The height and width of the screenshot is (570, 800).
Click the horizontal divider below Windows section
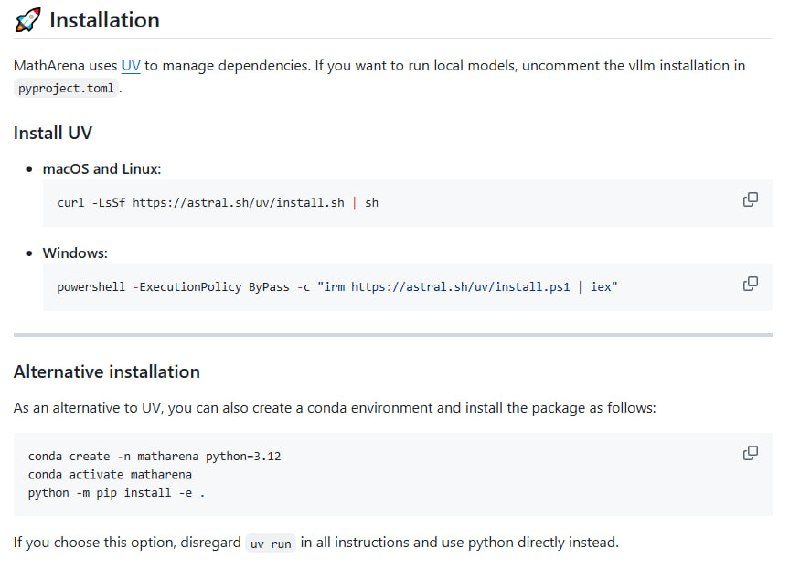pos(393,334)
